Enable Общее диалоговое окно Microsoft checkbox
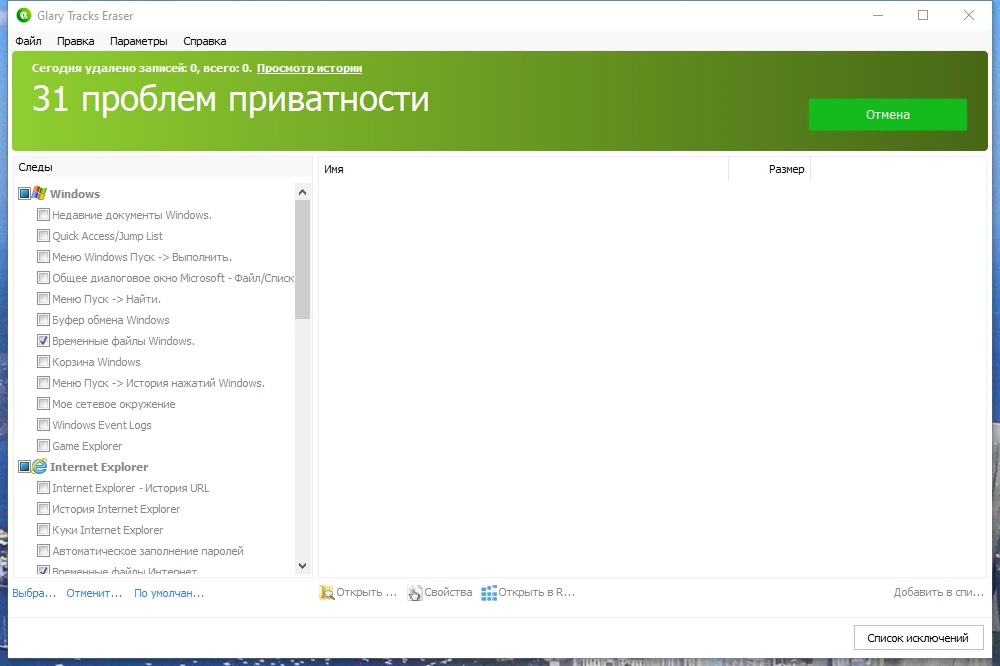This screenshot has width=1000, height=666. [x=43, y=278]
